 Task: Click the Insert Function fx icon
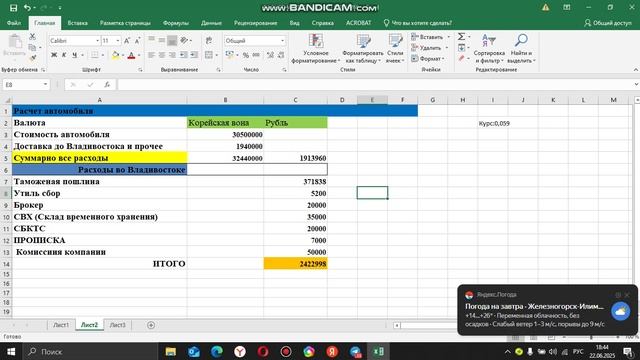tap(107, 84)
